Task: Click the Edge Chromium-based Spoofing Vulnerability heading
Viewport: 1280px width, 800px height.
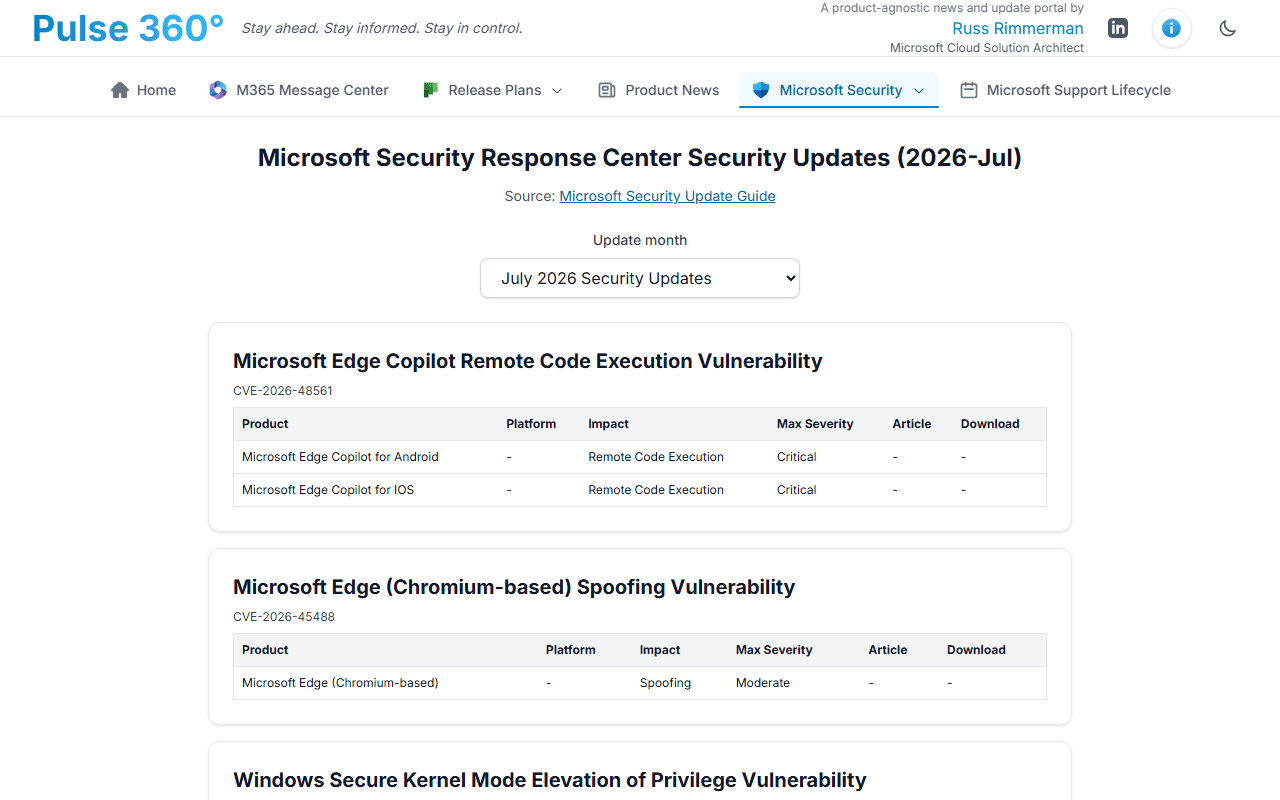Action: pos(514,587)
